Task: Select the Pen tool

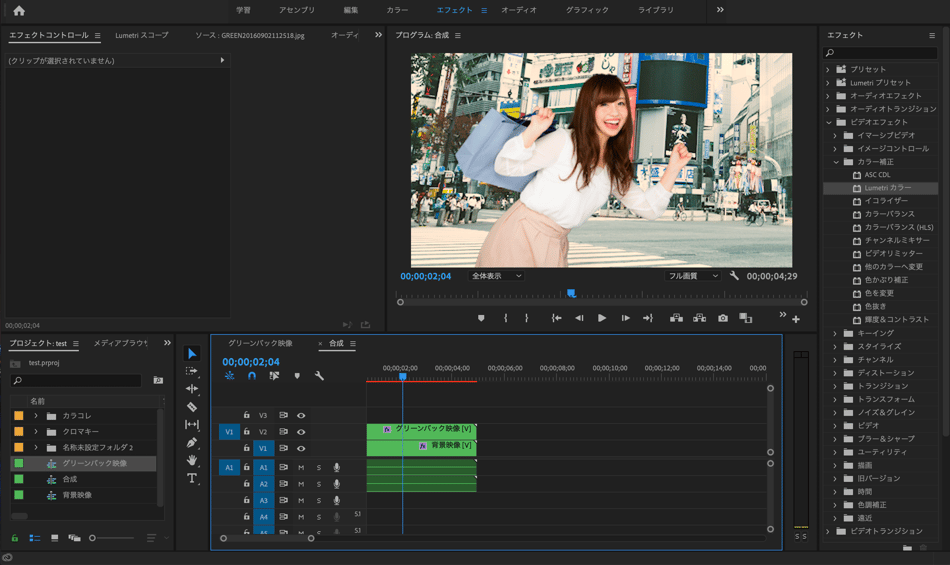Action: [x=192, y=442]
